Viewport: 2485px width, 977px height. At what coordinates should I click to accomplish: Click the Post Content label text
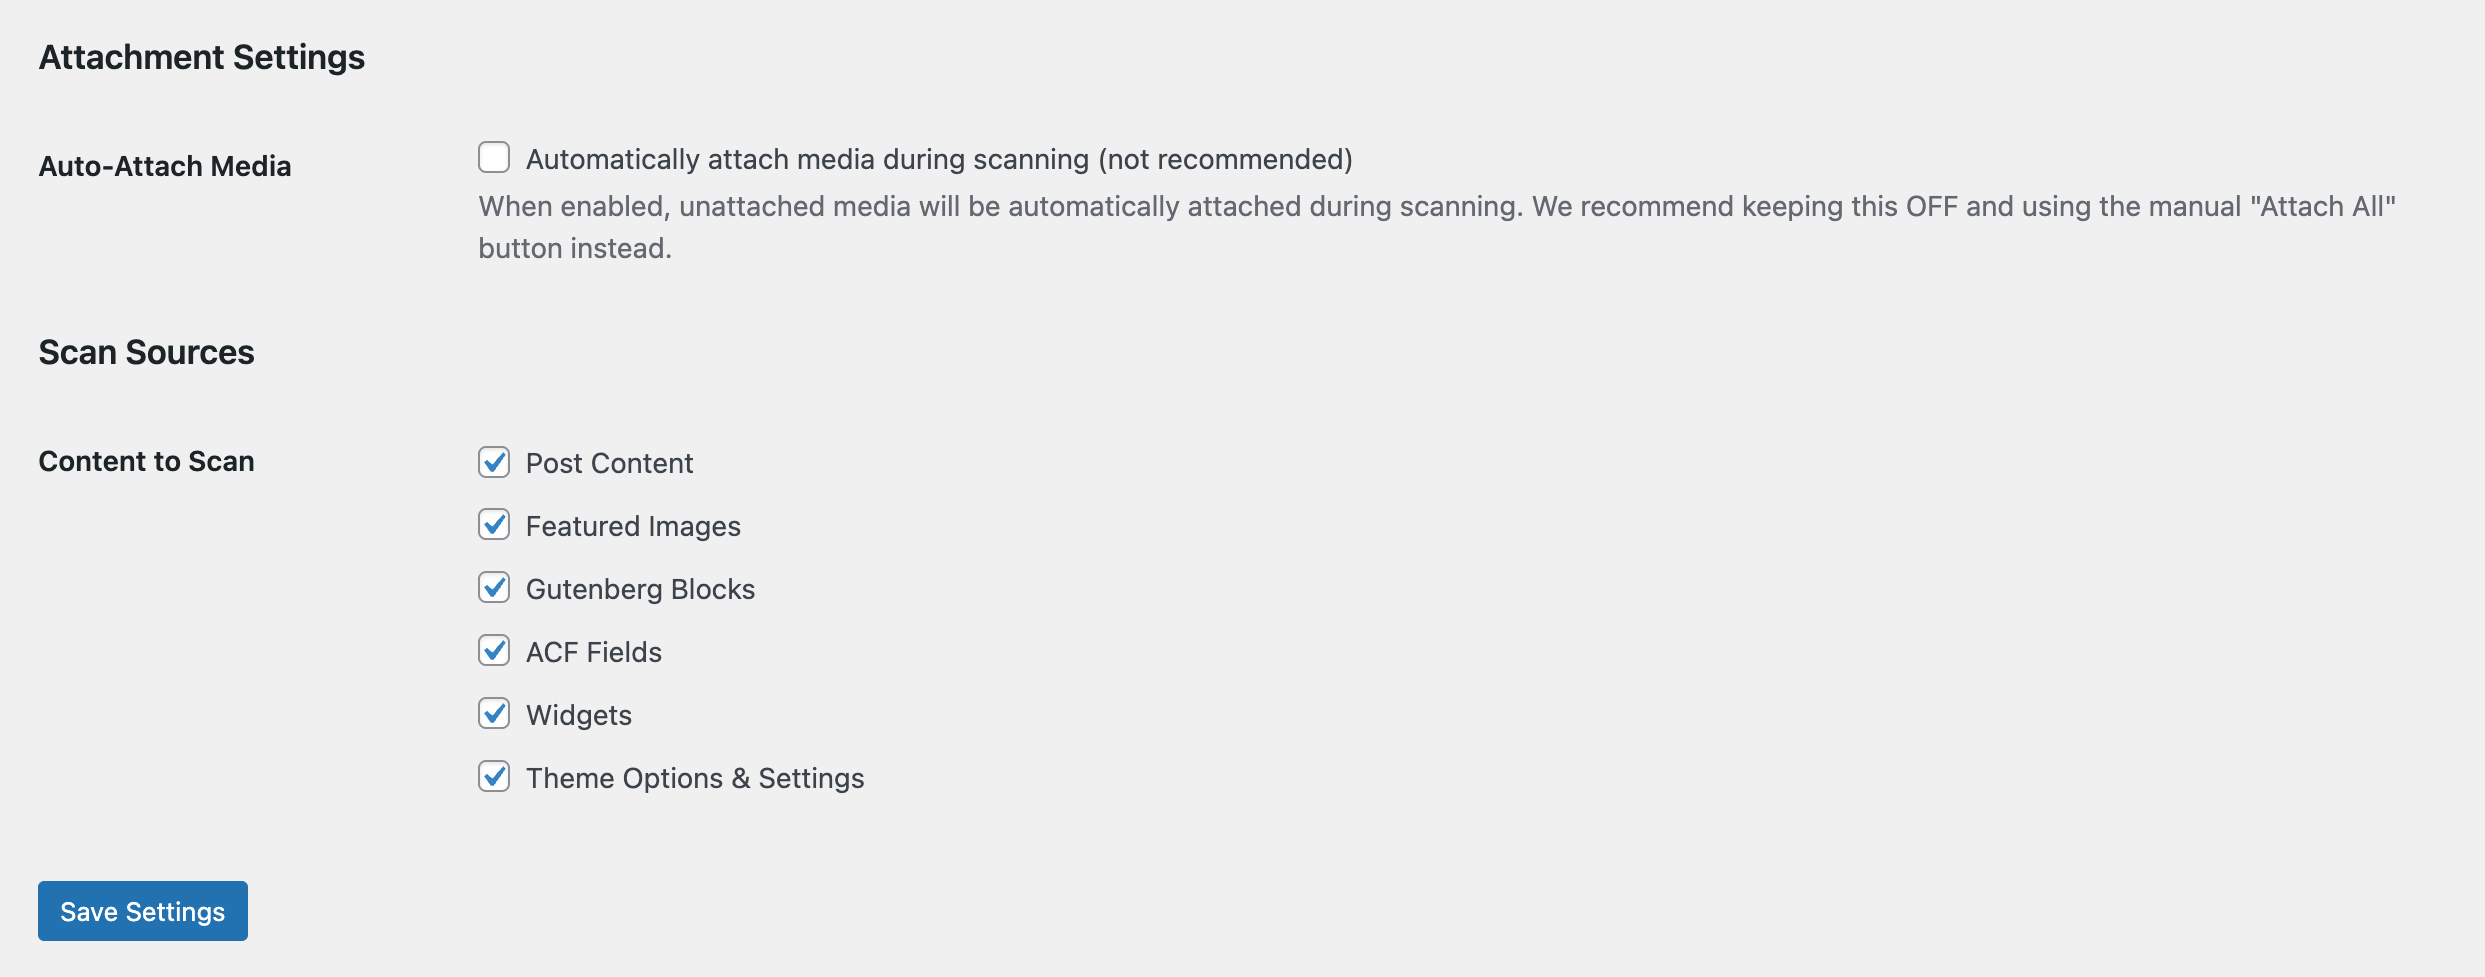coord(609,463)
